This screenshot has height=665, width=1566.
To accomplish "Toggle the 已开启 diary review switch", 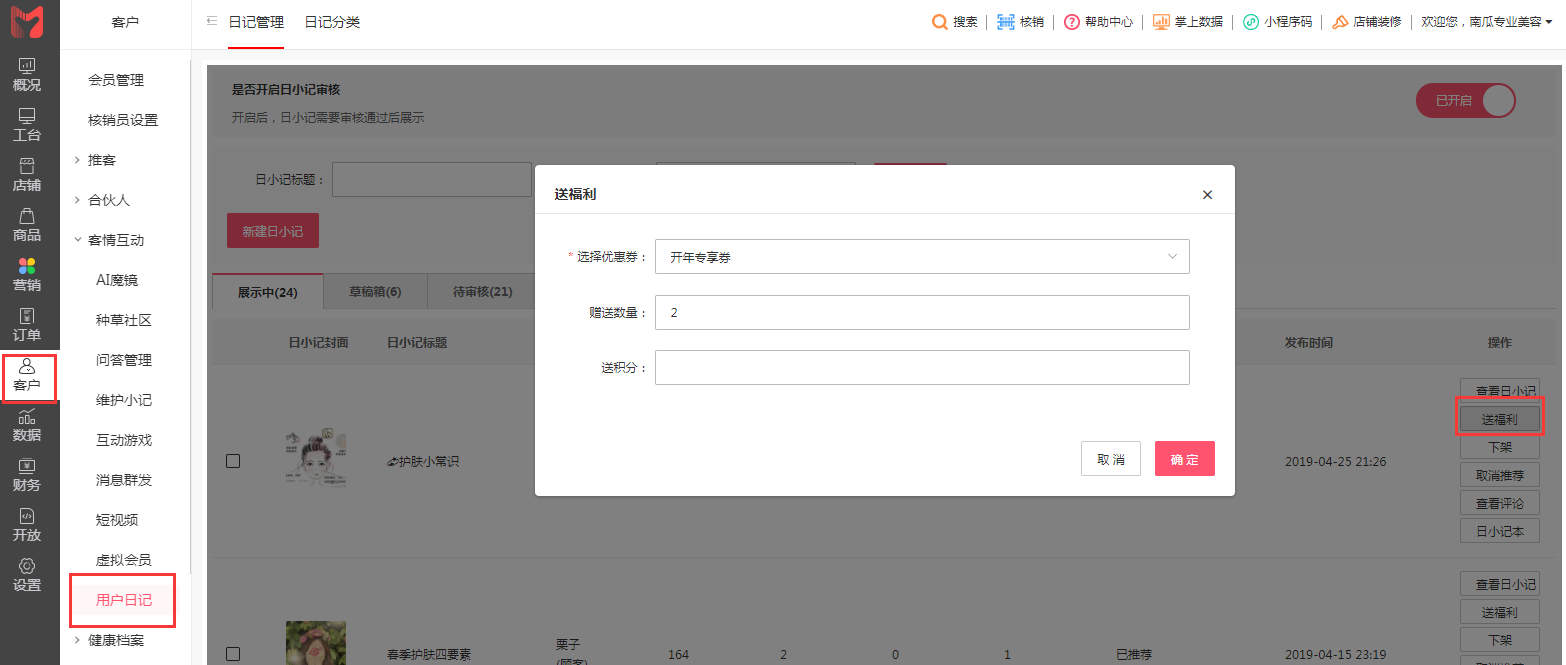I will [1465, 101].
